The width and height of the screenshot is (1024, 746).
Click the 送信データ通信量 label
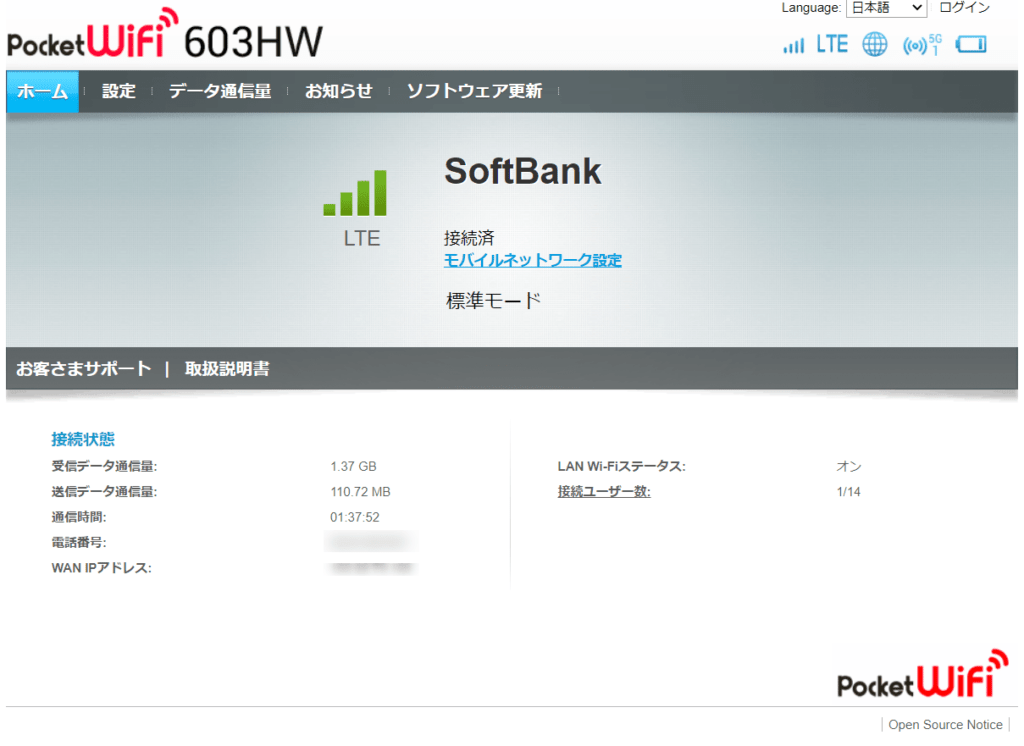pyautogui.click(x=104, y=492)
